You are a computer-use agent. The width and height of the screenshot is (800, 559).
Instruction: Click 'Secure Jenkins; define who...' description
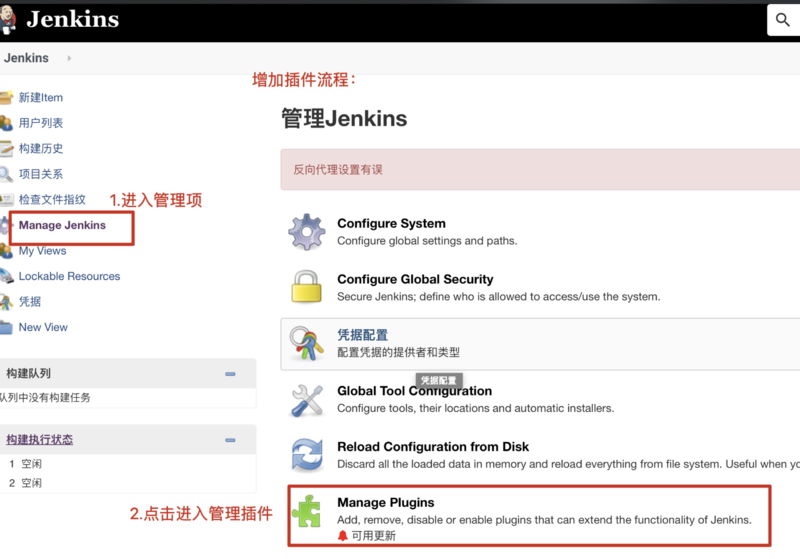coord(498,296)
